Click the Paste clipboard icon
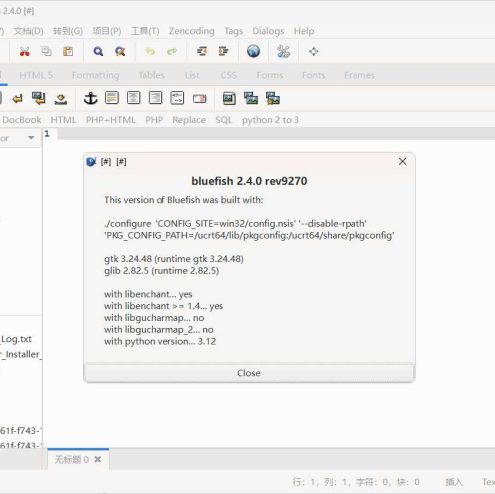This screenshot has height=494, width=495. click(x=68, y=51)
